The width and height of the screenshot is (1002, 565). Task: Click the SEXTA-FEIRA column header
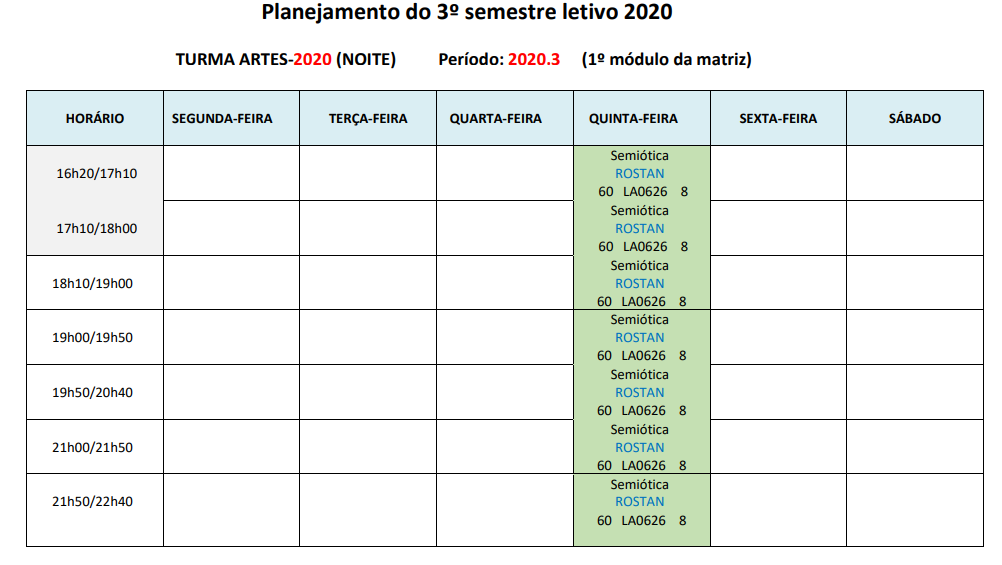[778, 119]
